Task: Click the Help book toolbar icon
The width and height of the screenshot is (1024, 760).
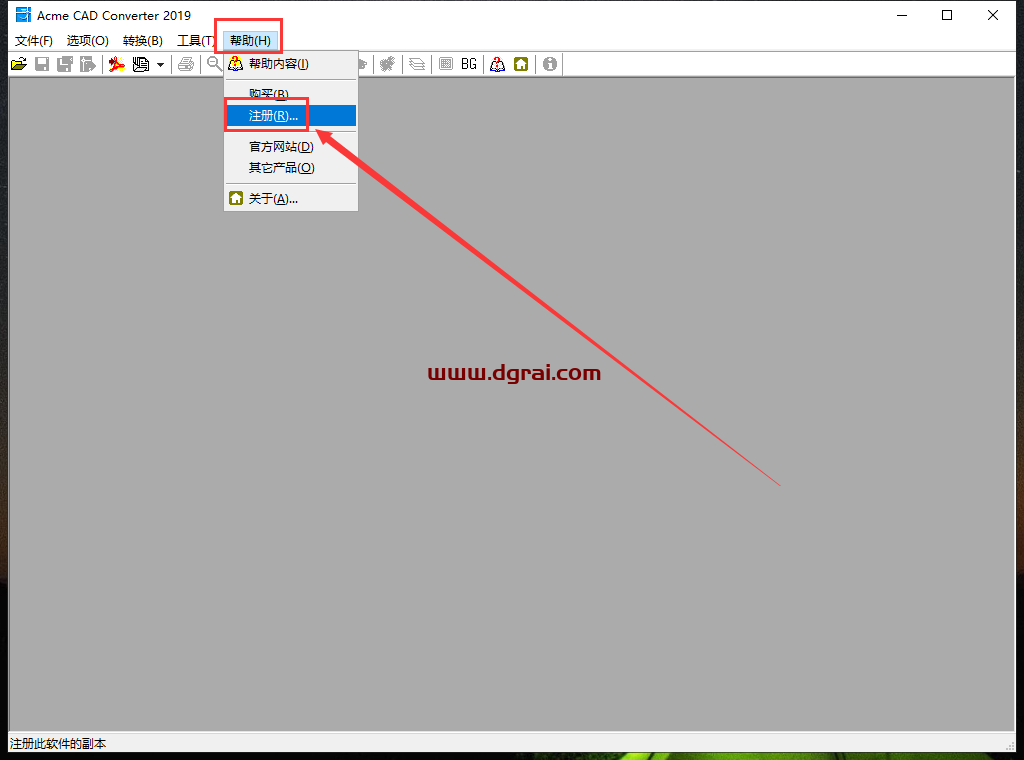Action: (498, 64)
